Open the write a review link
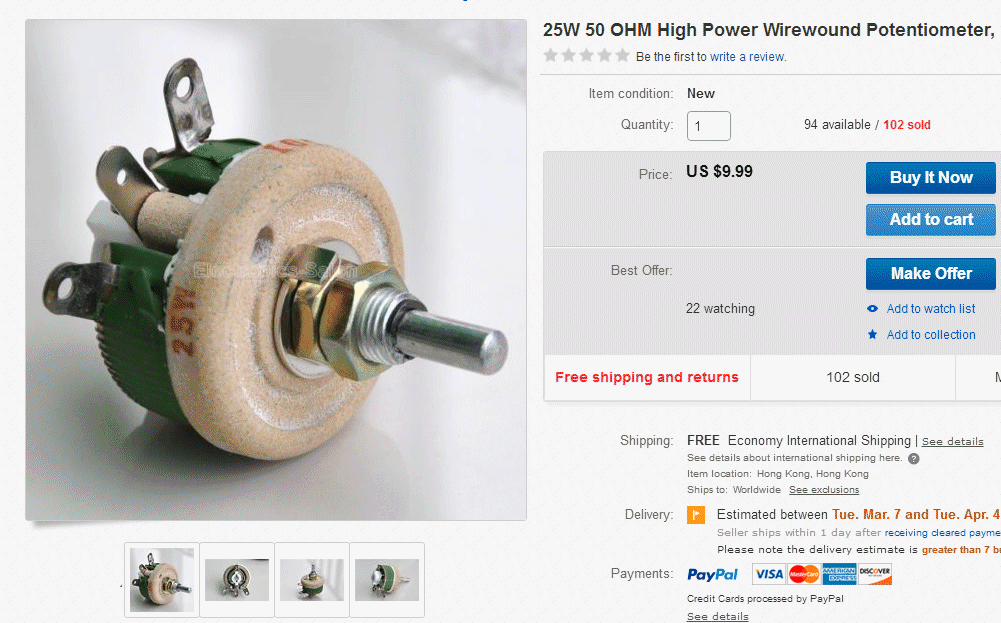The image size is (1001, 623). click(748, 57)
